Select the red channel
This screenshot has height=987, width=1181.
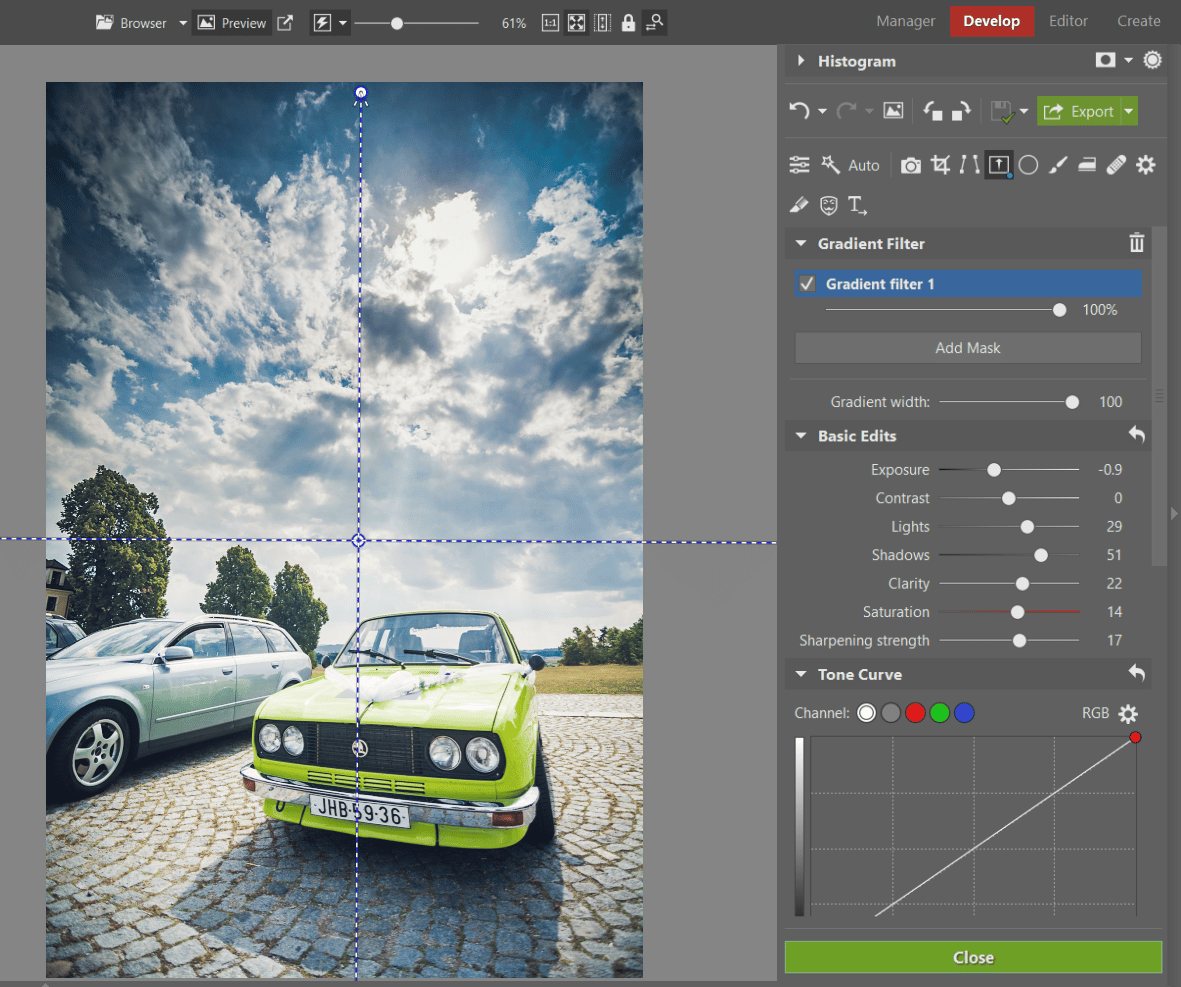coord(915,713)
